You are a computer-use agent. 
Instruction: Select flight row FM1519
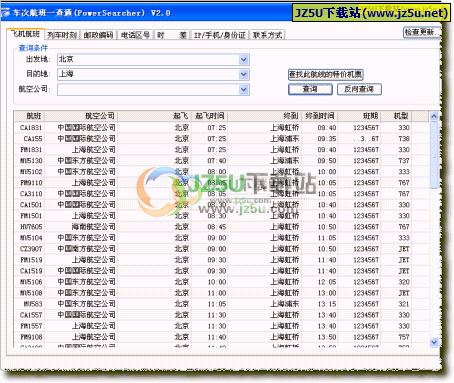point(221,260)
